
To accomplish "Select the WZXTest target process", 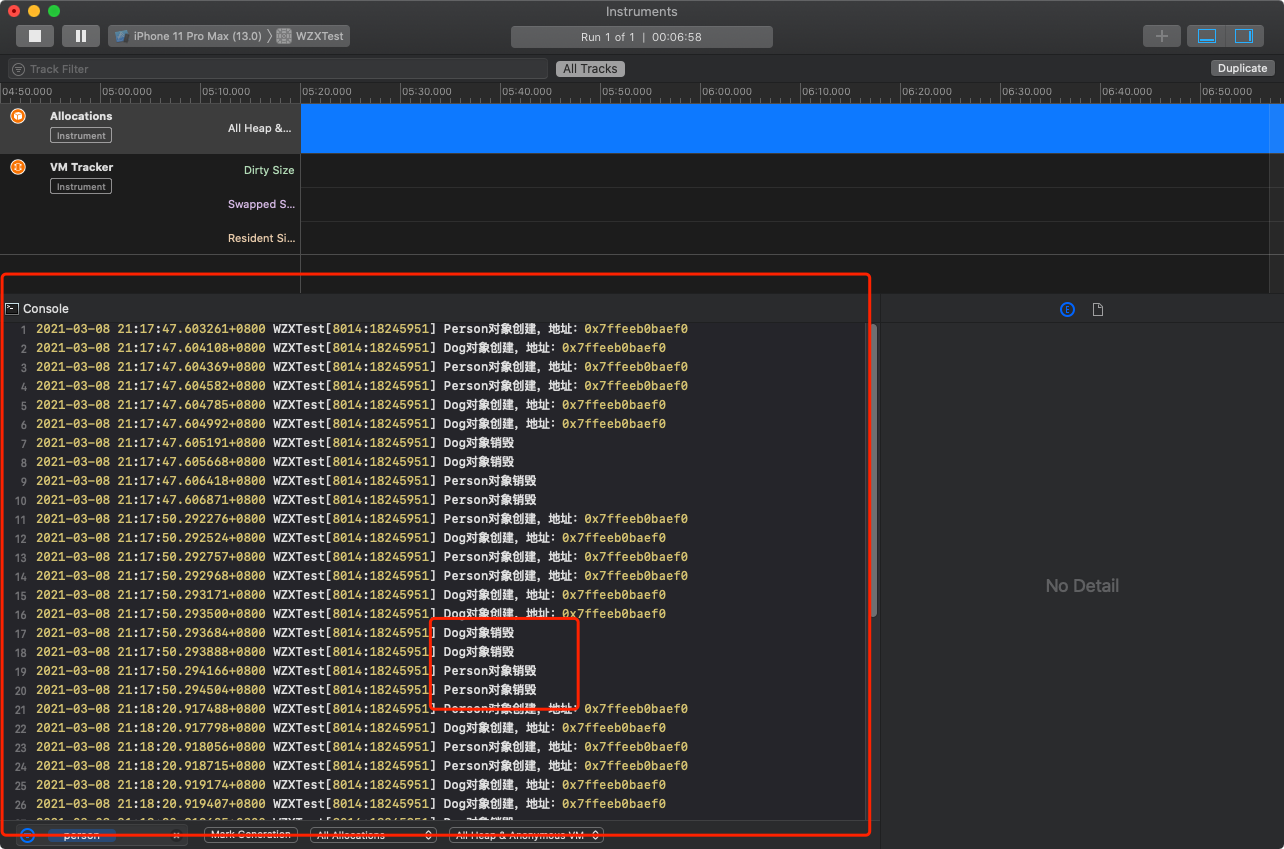I will pyautogui.click(x=312, y=36).
